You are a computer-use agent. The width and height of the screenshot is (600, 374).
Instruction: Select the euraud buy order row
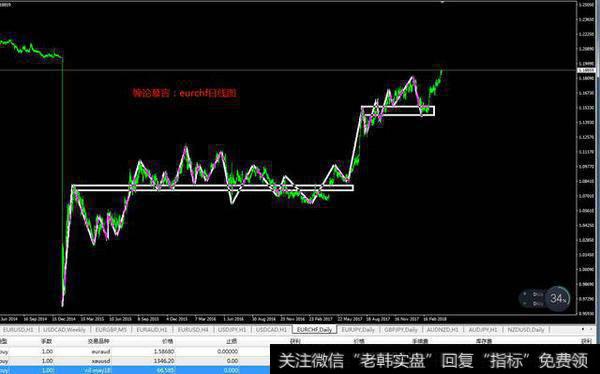tap(135, 351)
